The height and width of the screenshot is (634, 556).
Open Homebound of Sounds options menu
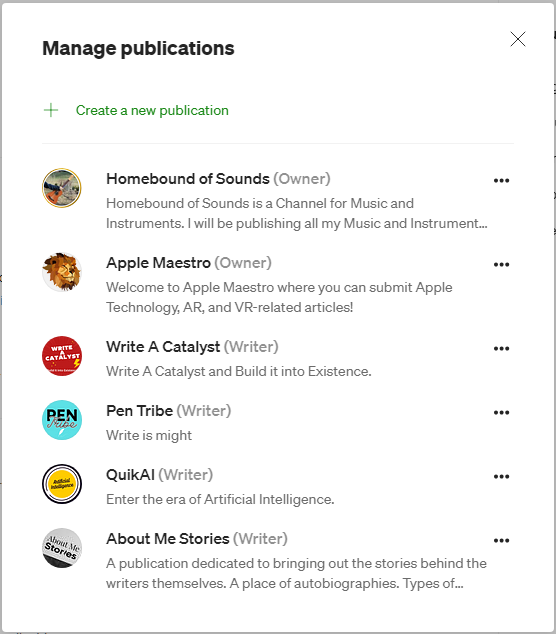click(501, 180)
